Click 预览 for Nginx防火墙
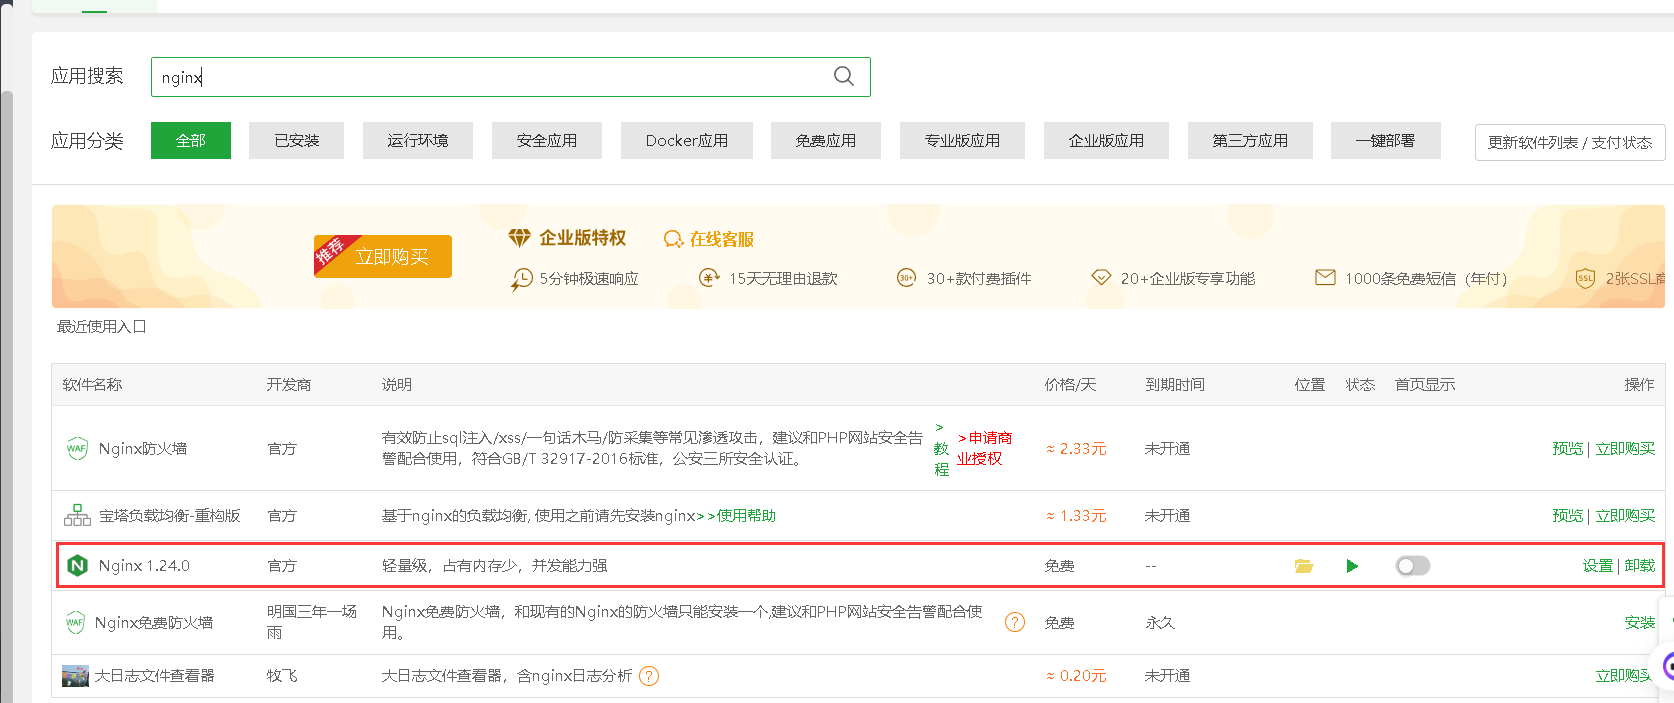This screenshot has width=1674, height=703. pyautogui.click(x=1568, y=448)
